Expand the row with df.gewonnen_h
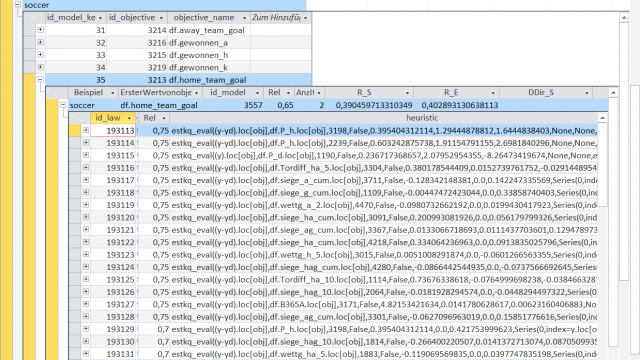This screenshot has height=360, width=640. pos(40,55)
